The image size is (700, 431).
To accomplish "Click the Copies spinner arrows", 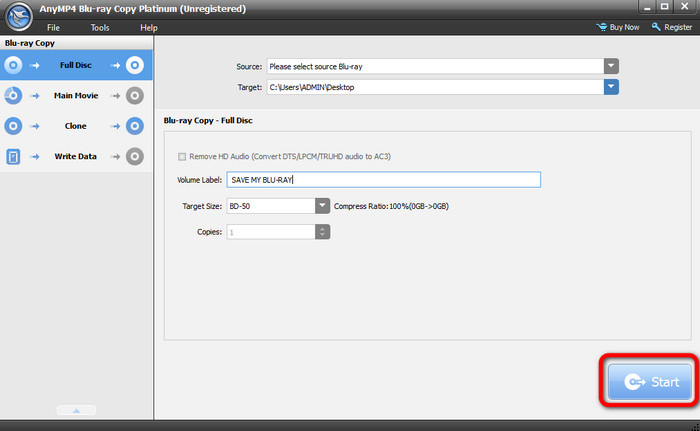I will [x=322, y=232].
